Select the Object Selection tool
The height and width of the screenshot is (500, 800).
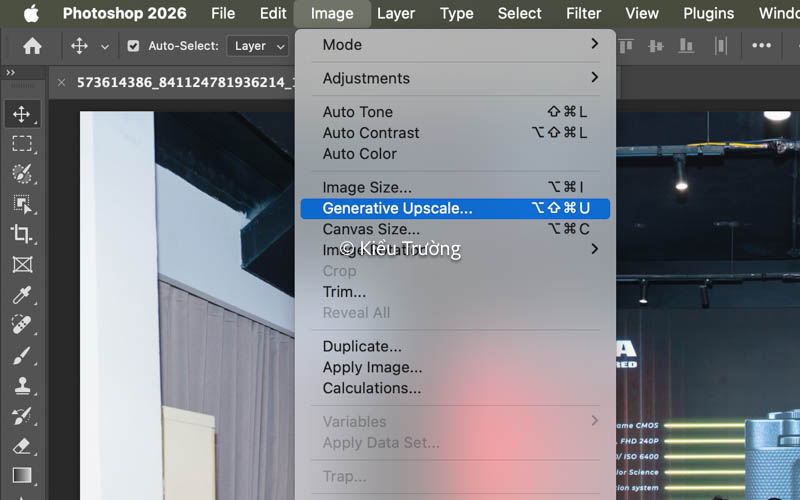click(21, 204)
